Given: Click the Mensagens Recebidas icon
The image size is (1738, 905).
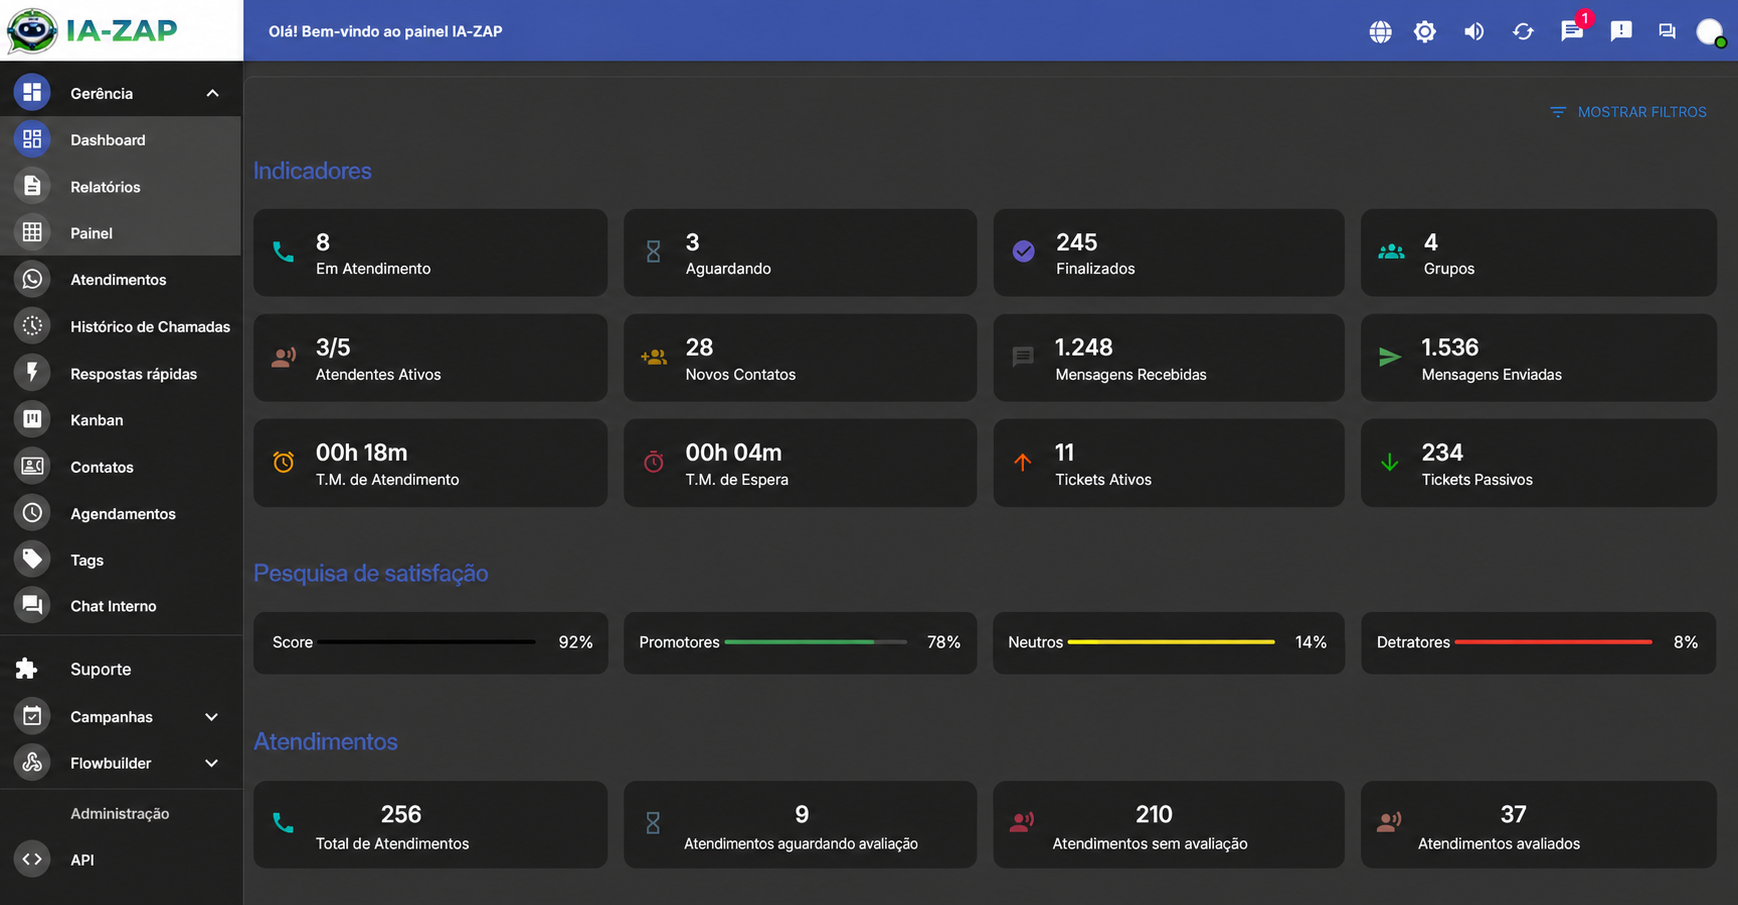Looking at the screenshot, I should pos(1022,357).
